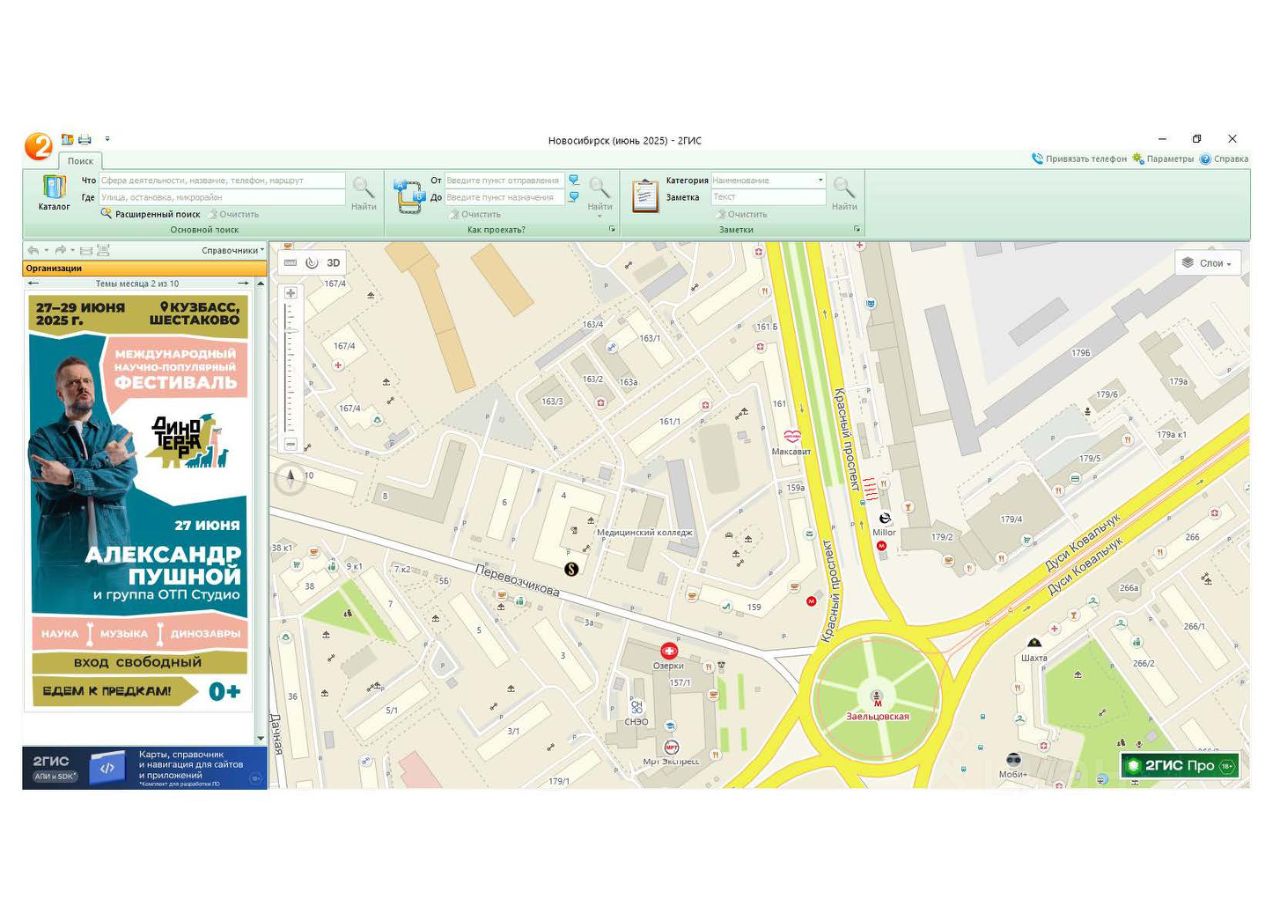Open the Каталог catalog

point(54,194)
